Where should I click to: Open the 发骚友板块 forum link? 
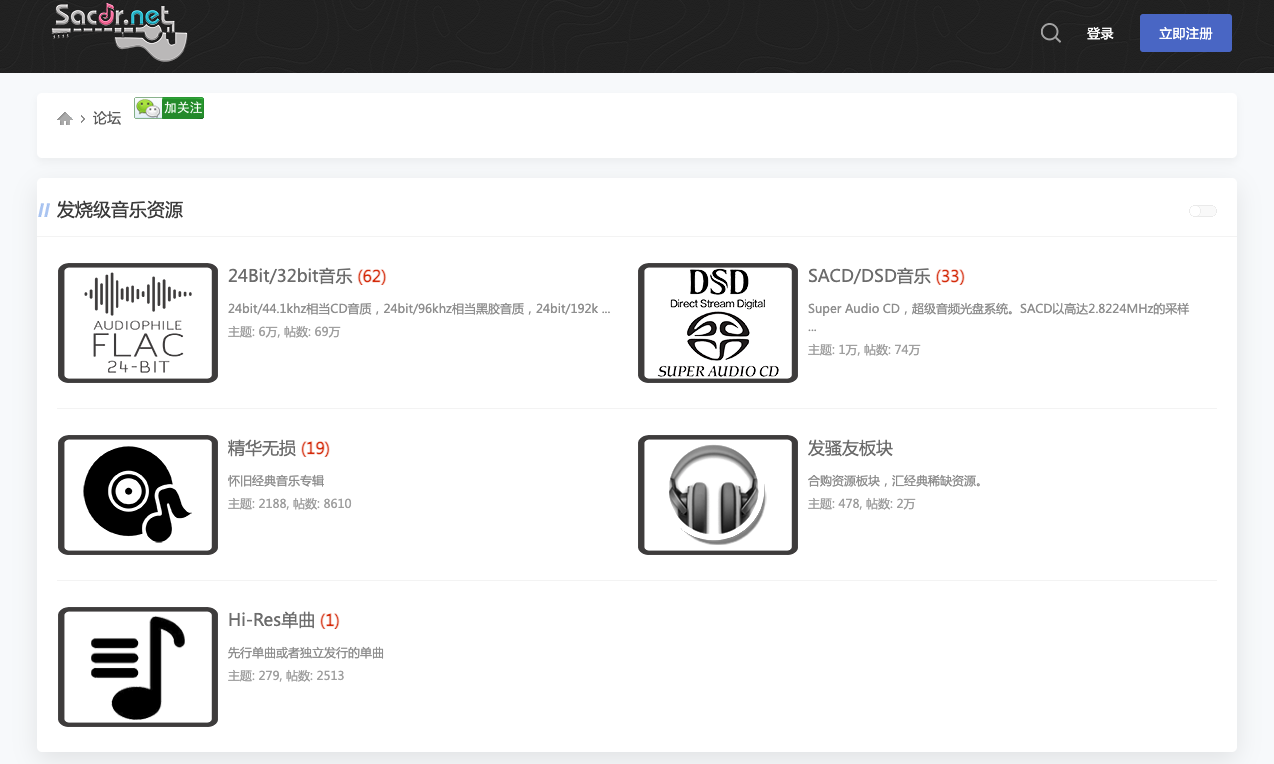pos(850,448)
